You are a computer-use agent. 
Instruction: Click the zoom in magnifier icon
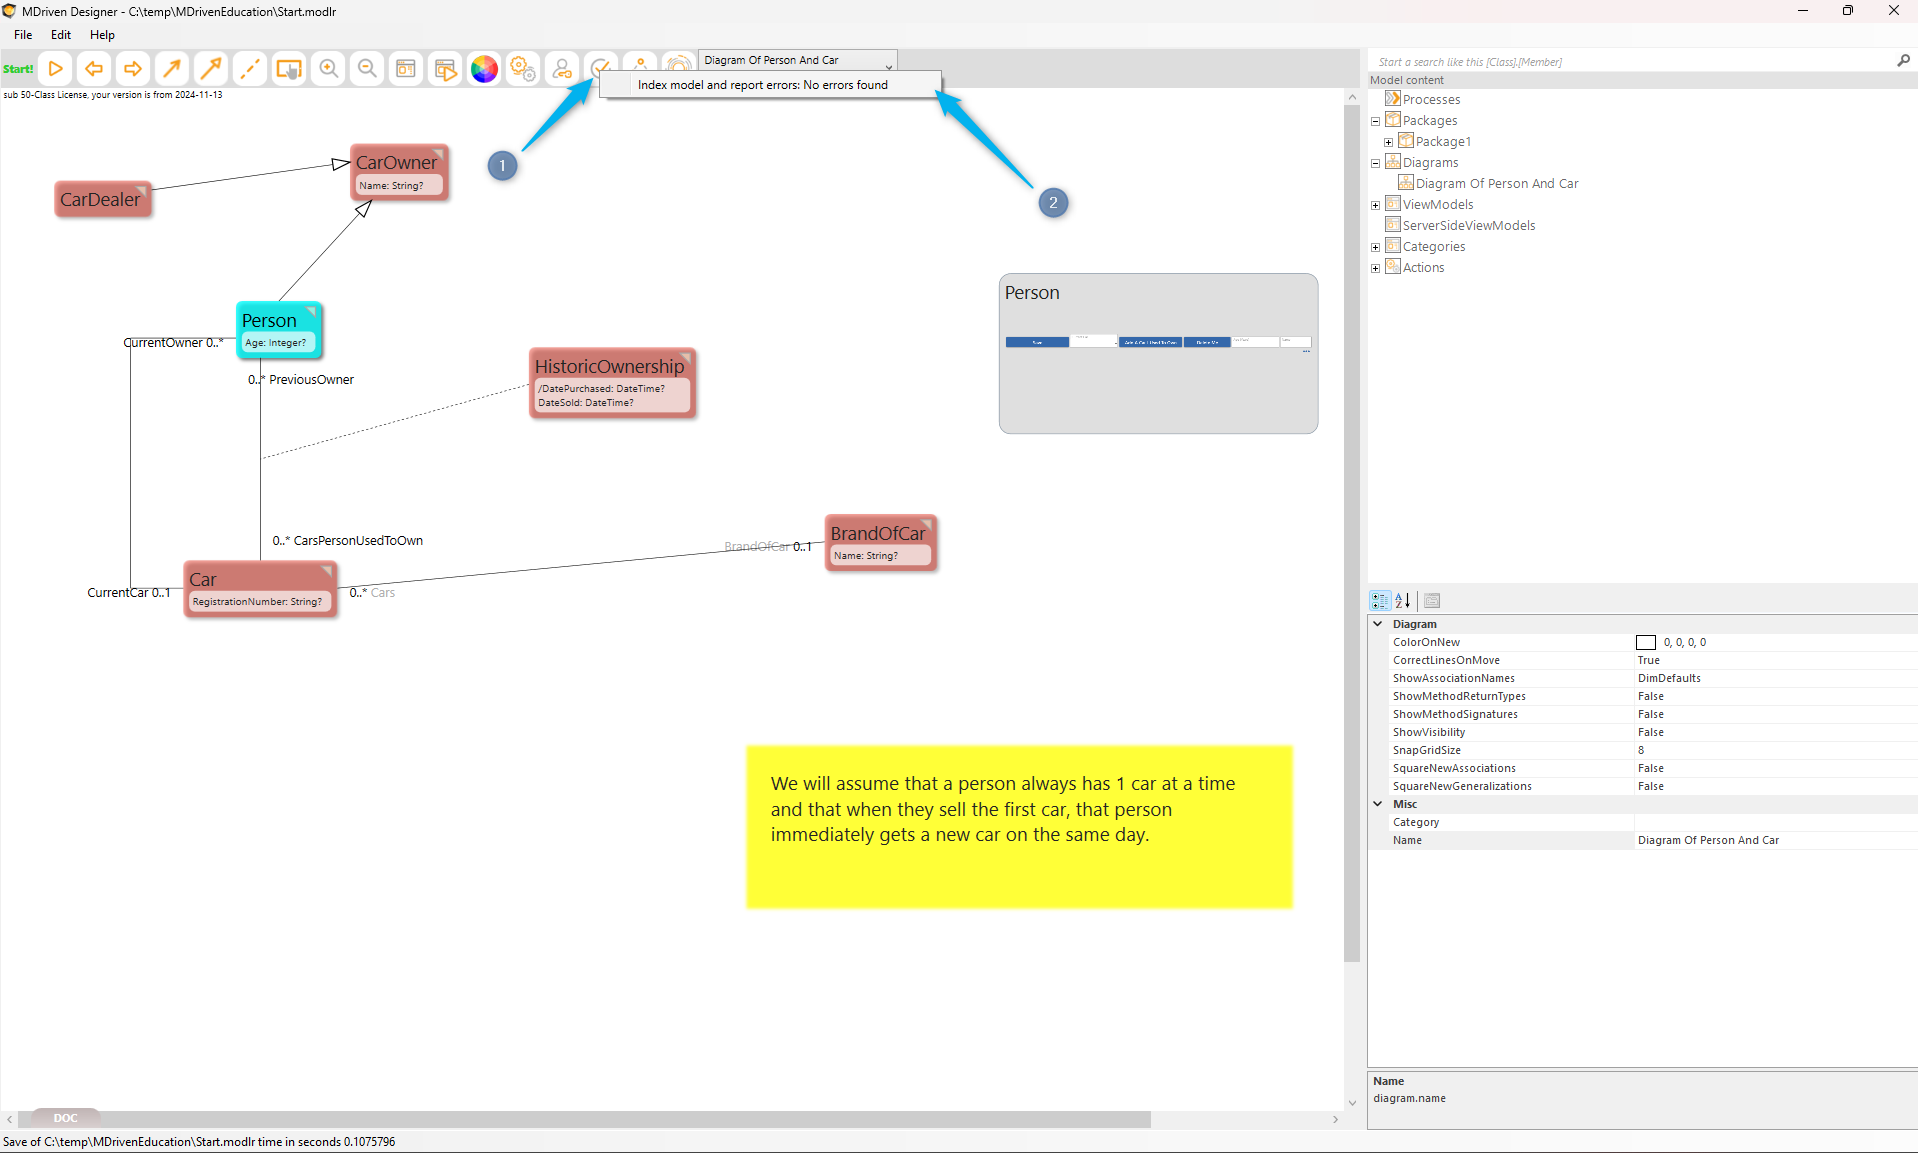[328, 69]
